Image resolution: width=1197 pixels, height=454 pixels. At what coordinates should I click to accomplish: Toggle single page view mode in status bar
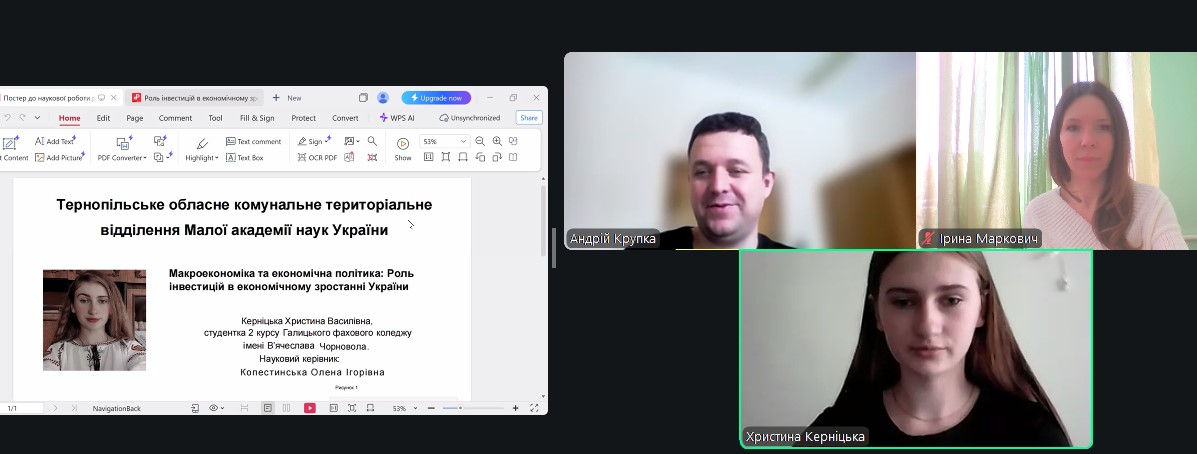(x=268, y=408)
